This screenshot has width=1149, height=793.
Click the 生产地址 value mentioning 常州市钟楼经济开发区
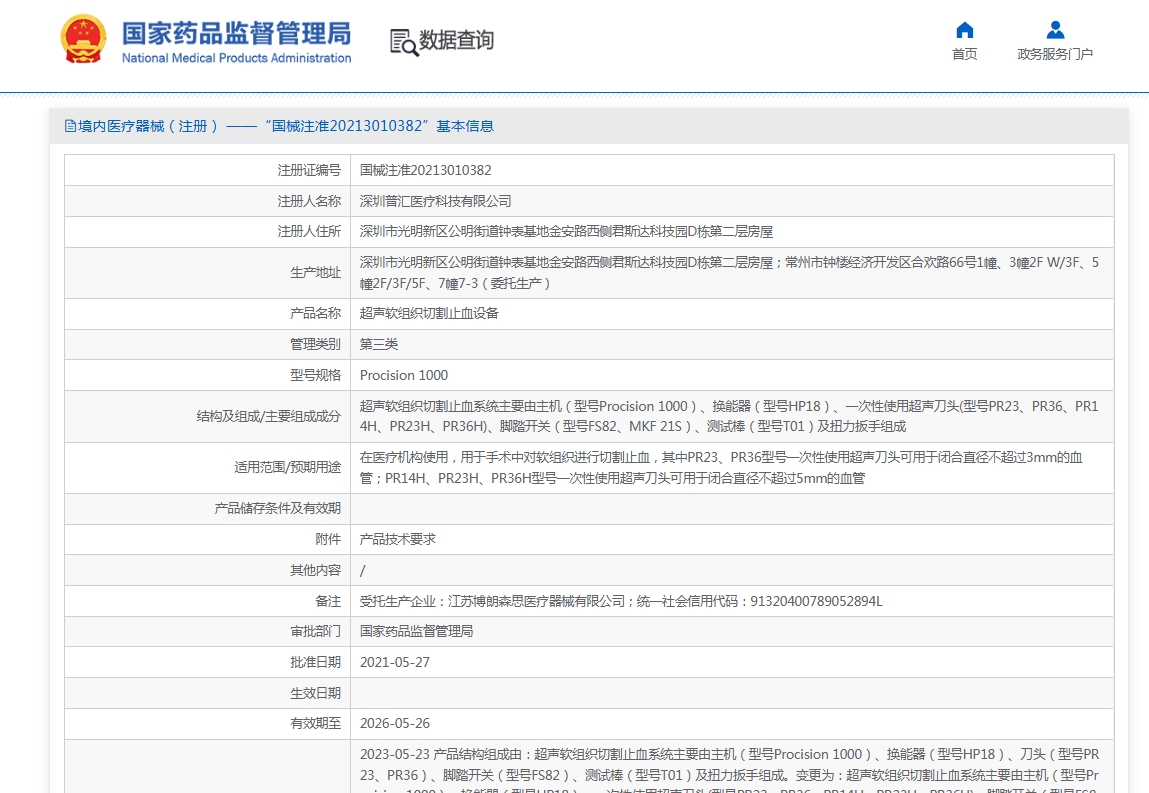[x=729, y=273]
